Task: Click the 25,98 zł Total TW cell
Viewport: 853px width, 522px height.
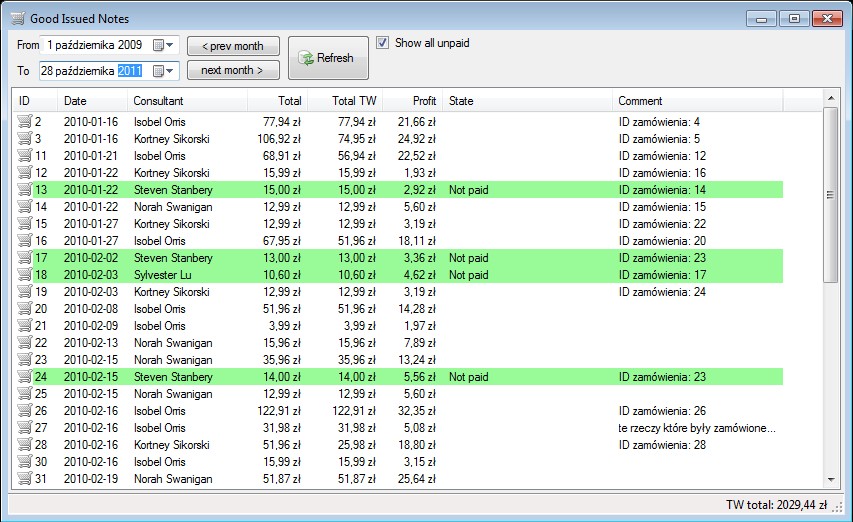Action: tap(357, 445)
